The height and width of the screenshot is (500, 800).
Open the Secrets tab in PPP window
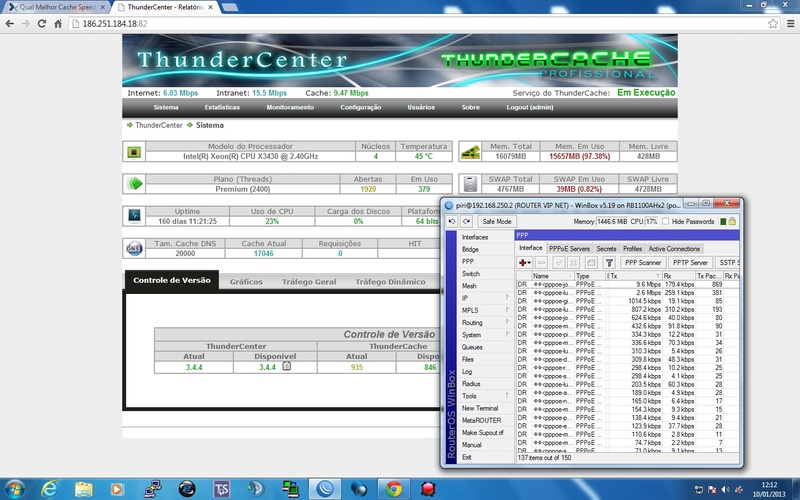pyautogui.click(x=606, y=248)
